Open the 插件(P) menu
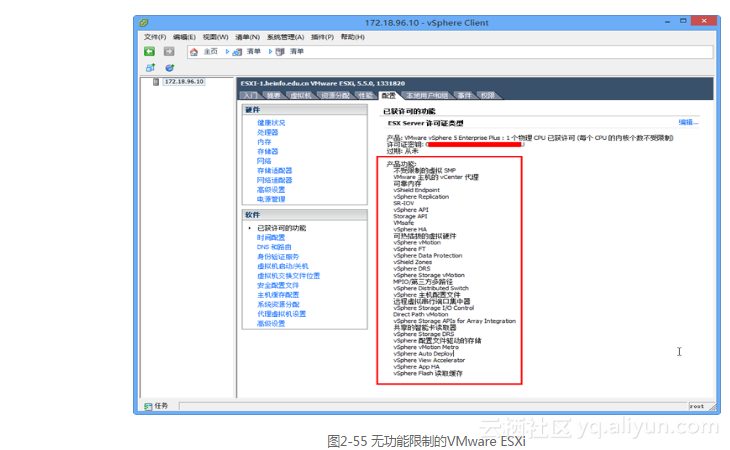The width and height of the screenshot is (730, 450). click(322, 37)
